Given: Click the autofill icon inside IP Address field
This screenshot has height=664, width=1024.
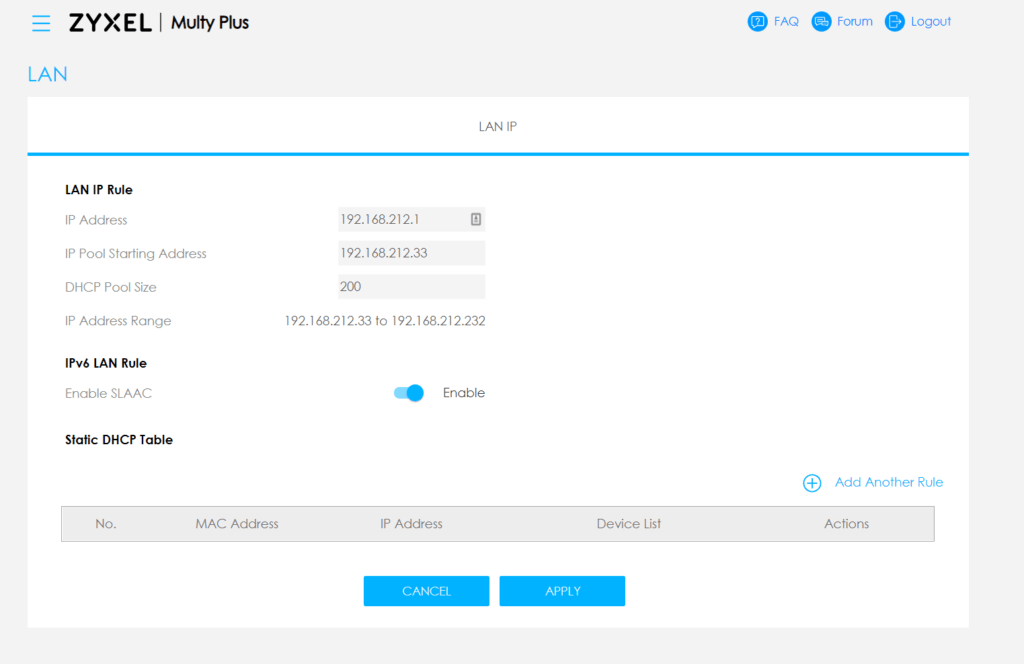Looking at the screenshot, I should (x=476, y=220).
